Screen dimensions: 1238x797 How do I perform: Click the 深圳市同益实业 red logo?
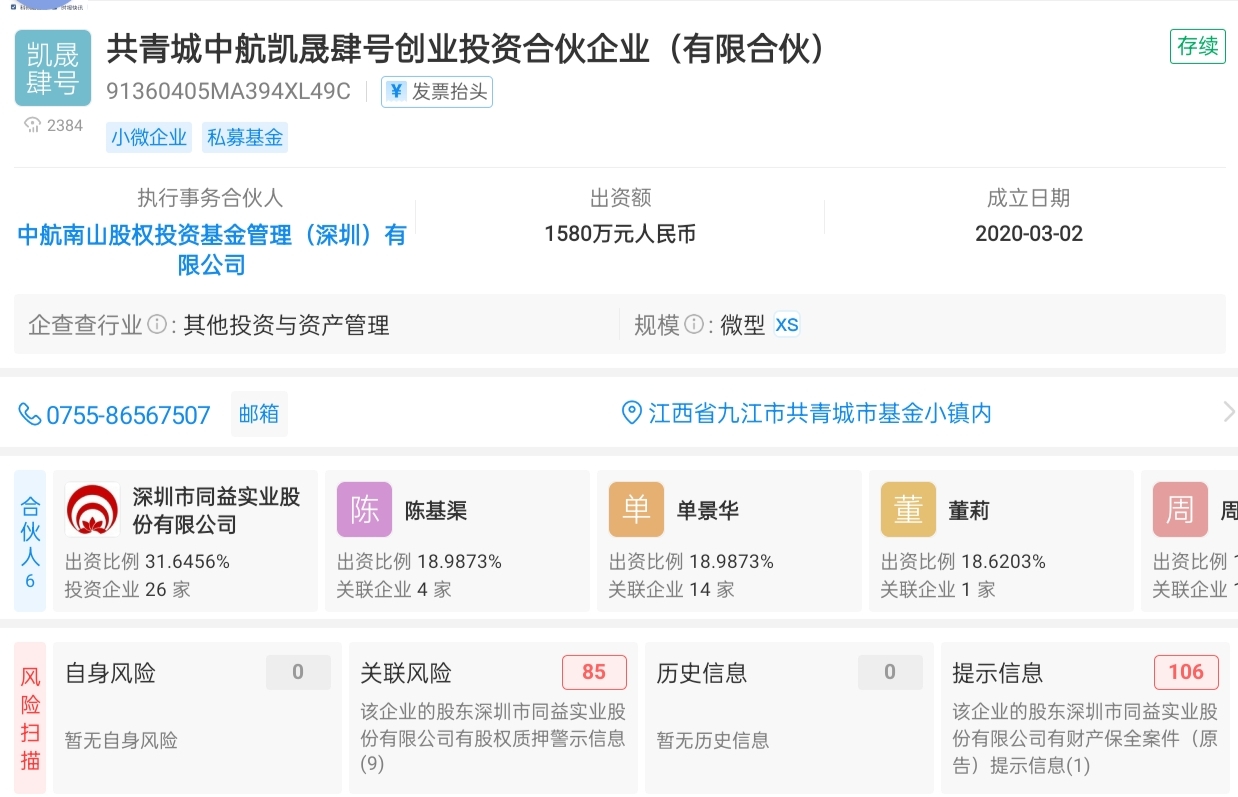pyautogui.click(x=93, y=510)
